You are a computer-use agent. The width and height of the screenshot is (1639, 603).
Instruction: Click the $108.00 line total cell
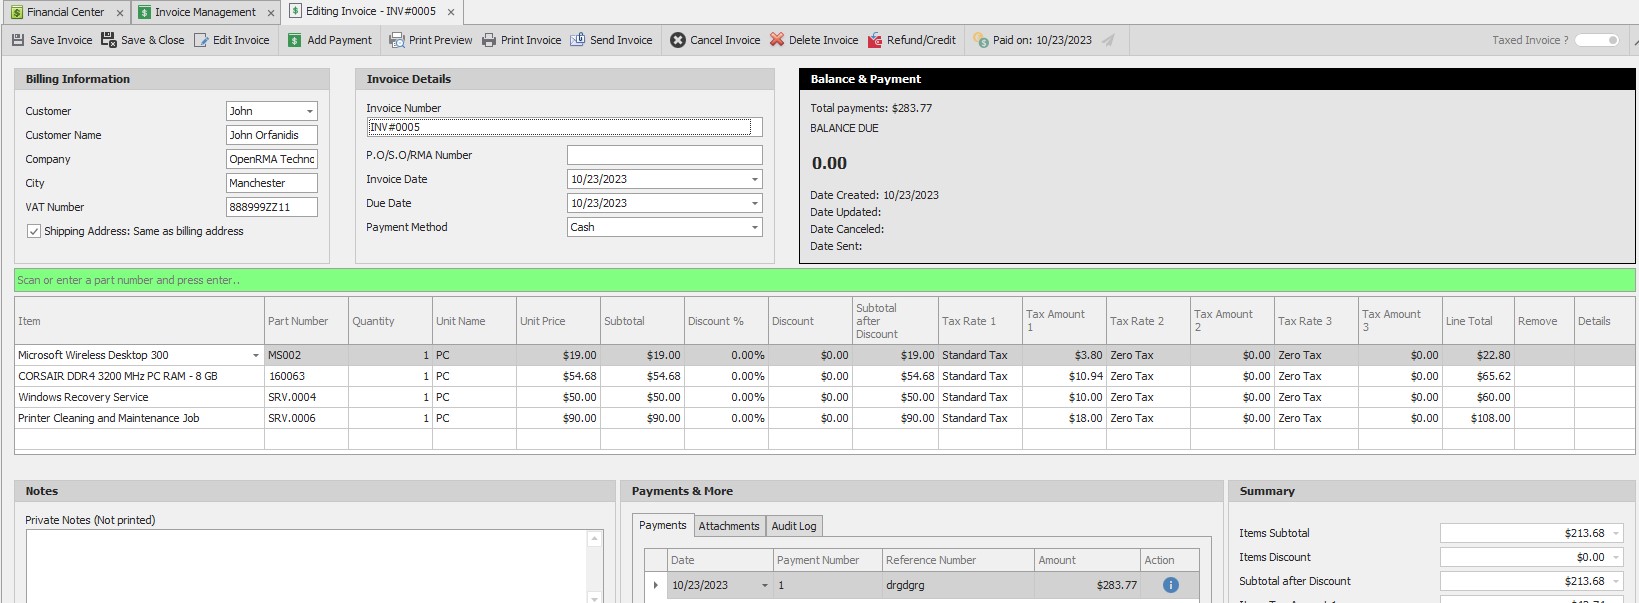pos(1478,418)
